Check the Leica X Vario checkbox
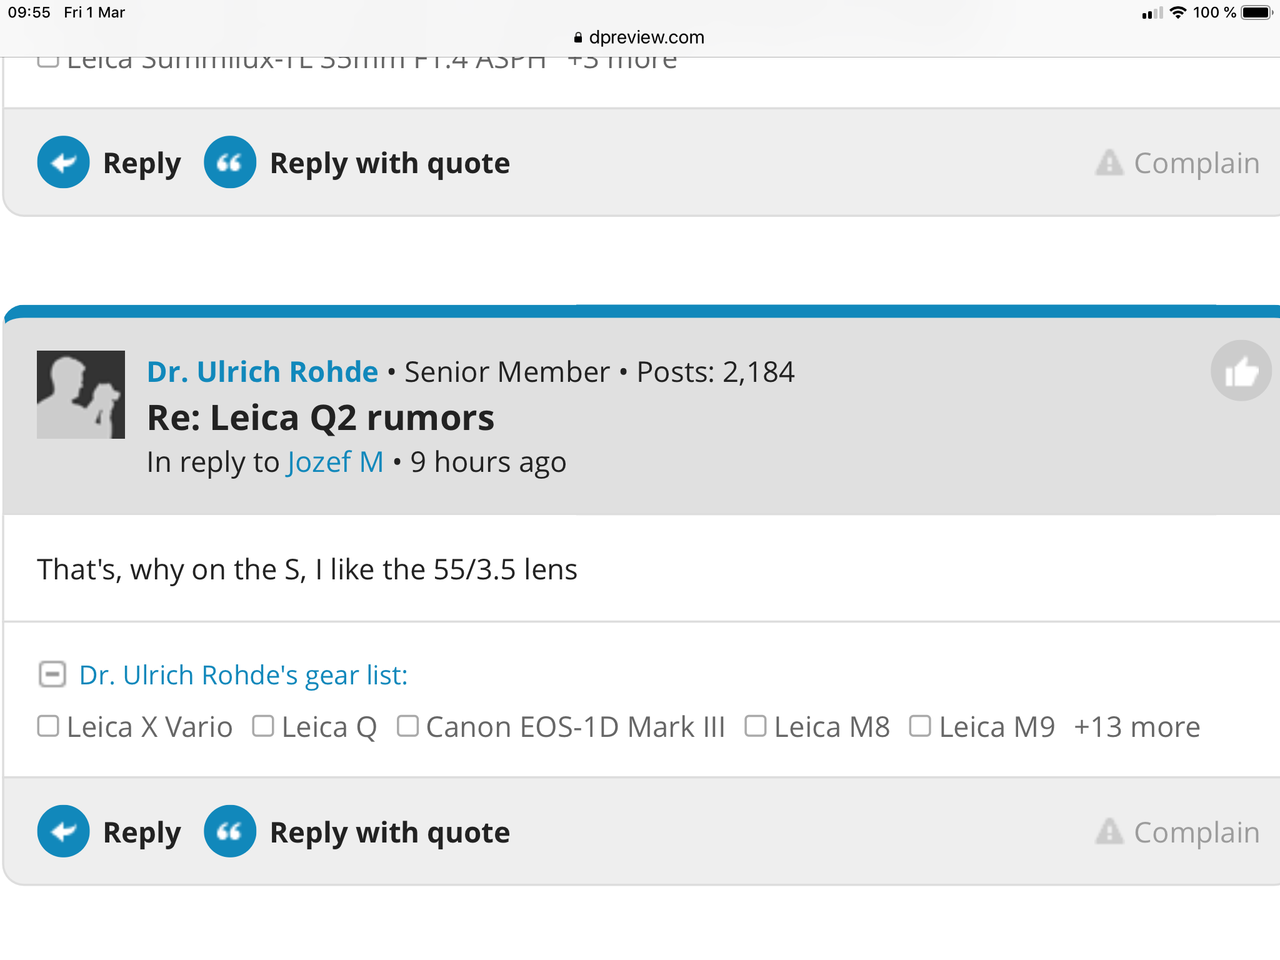Screen dimensions: 1280x960 pyautogui.click(x=48, y=726)
